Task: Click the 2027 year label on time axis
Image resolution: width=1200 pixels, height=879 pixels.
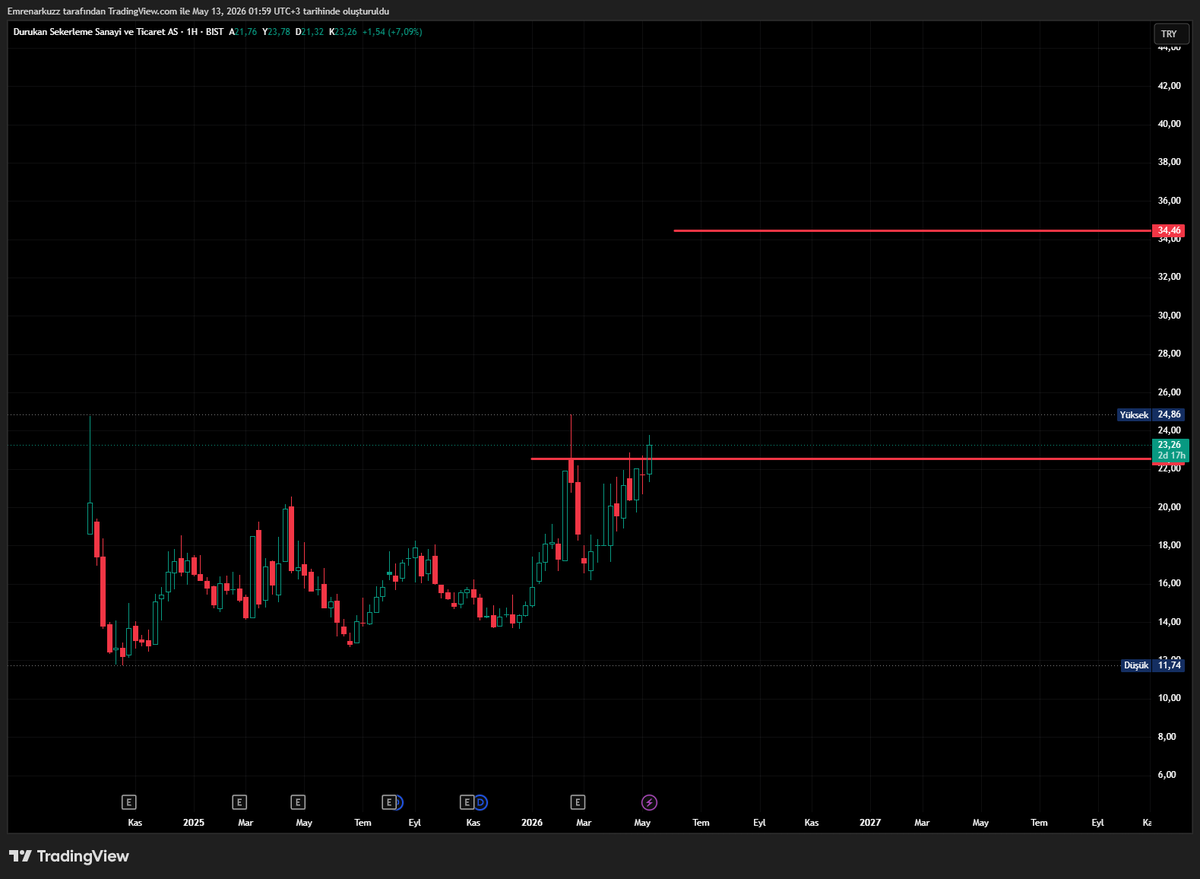Action: [x=870, y=822]
